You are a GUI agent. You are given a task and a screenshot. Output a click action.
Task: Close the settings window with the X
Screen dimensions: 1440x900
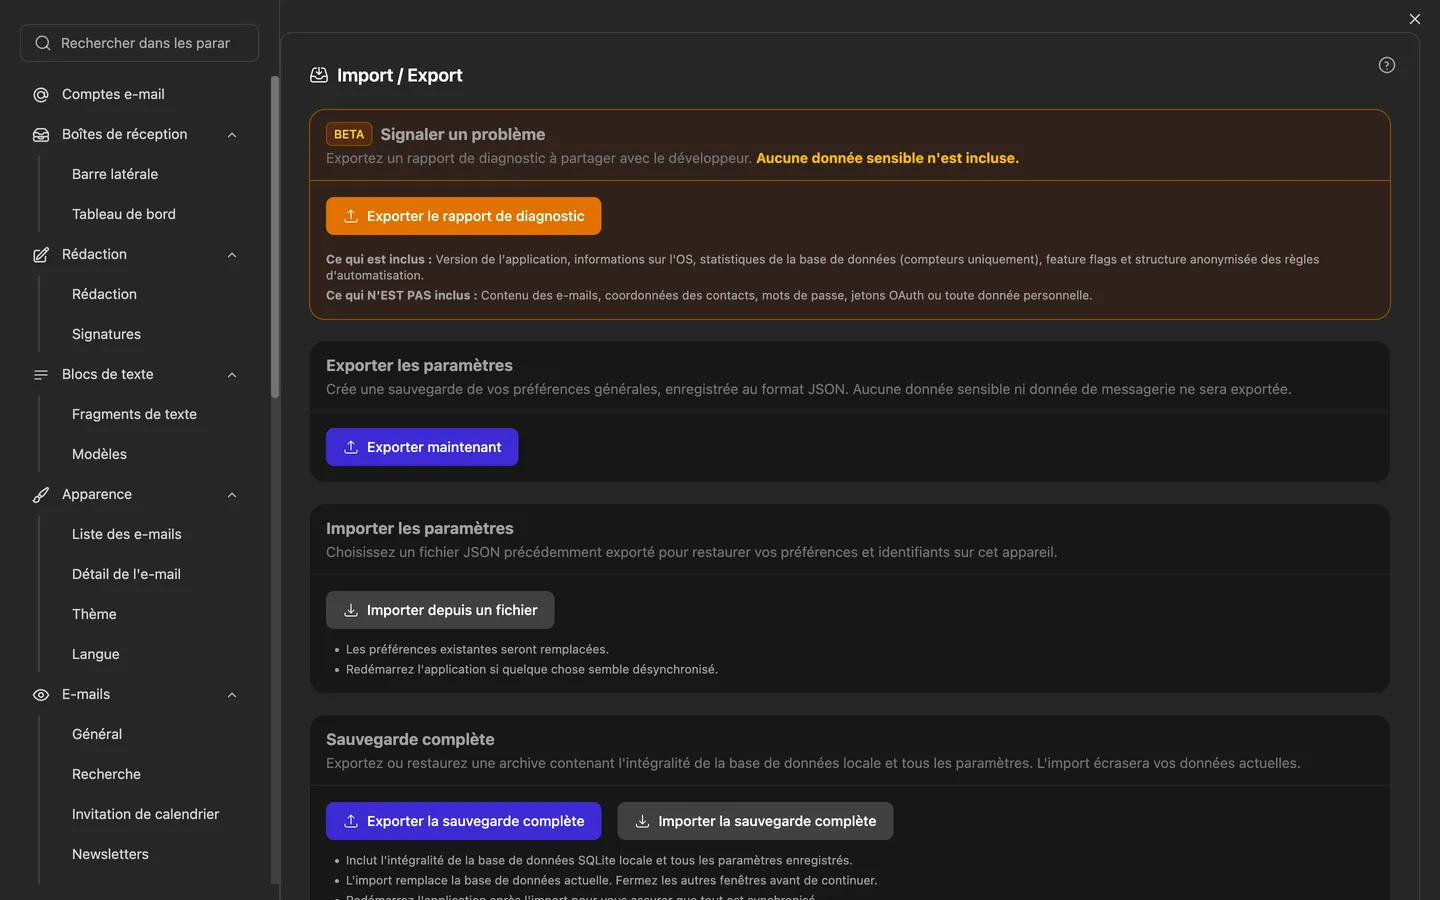point(1414,19)
